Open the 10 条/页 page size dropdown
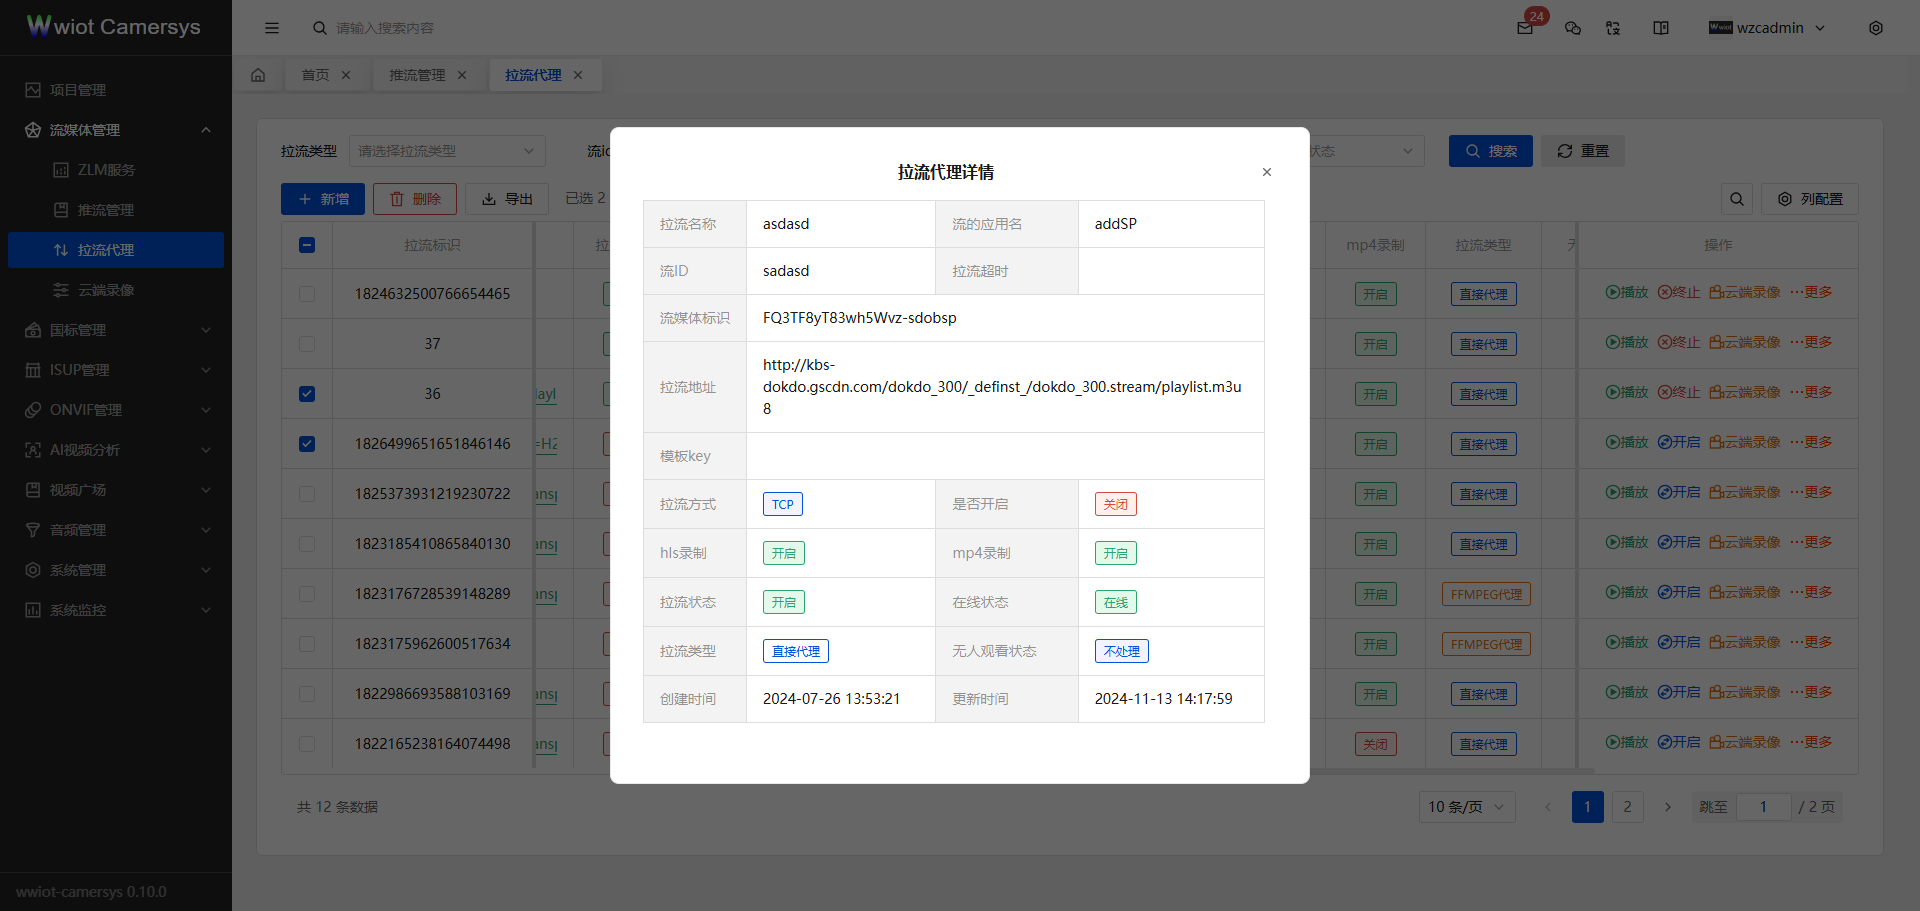The height and width of the screenshot is (911, 1920). (1466, 807)
